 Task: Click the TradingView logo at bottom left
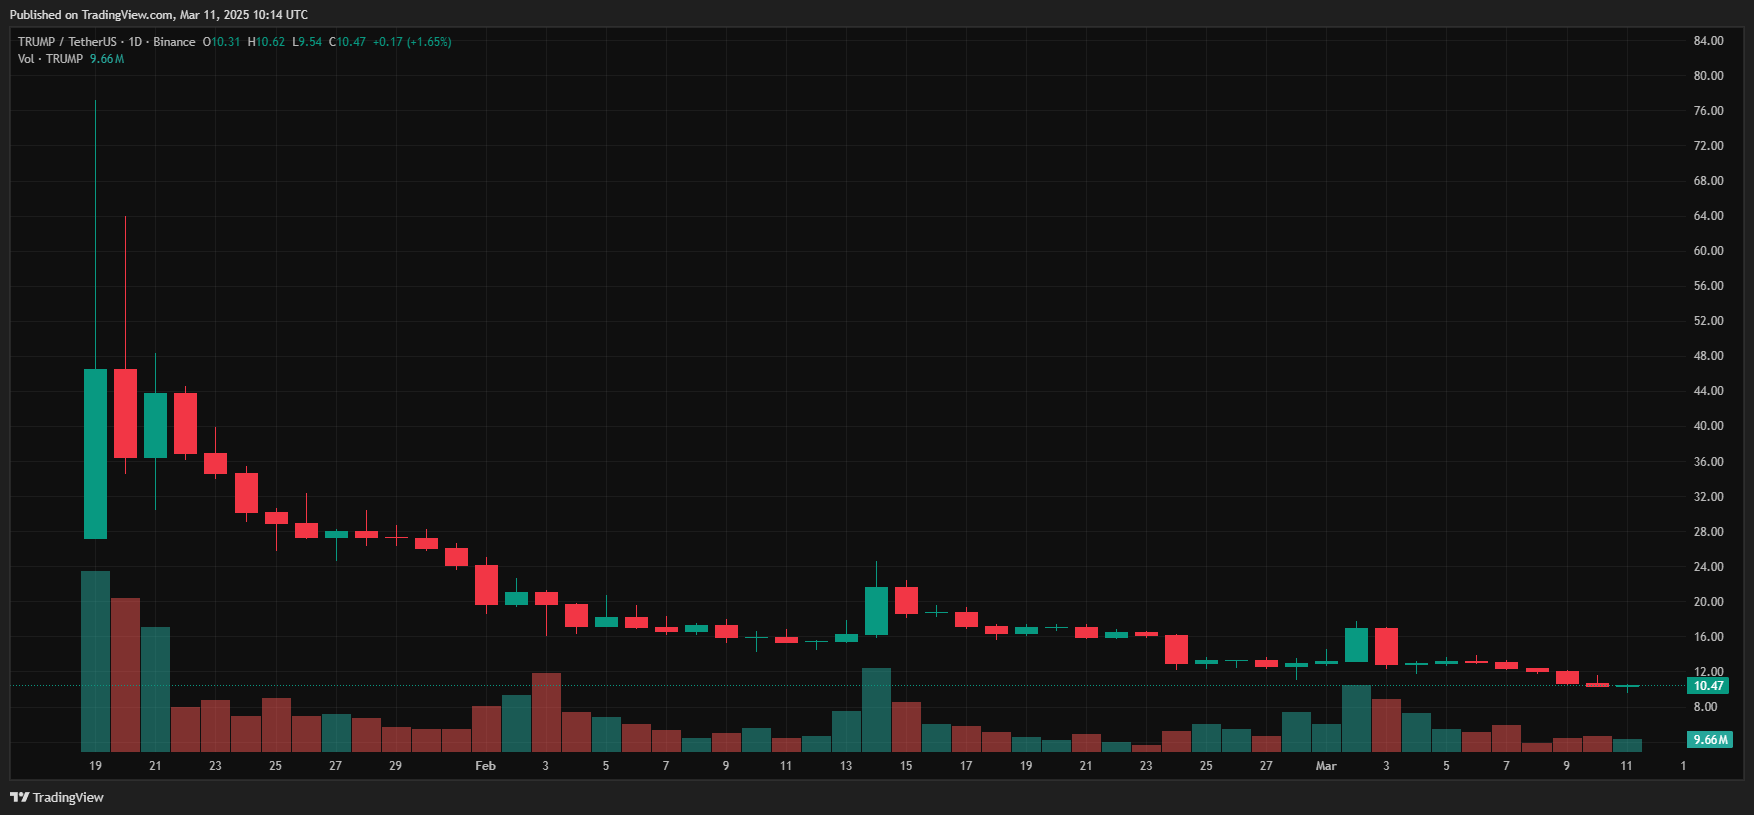57,797
